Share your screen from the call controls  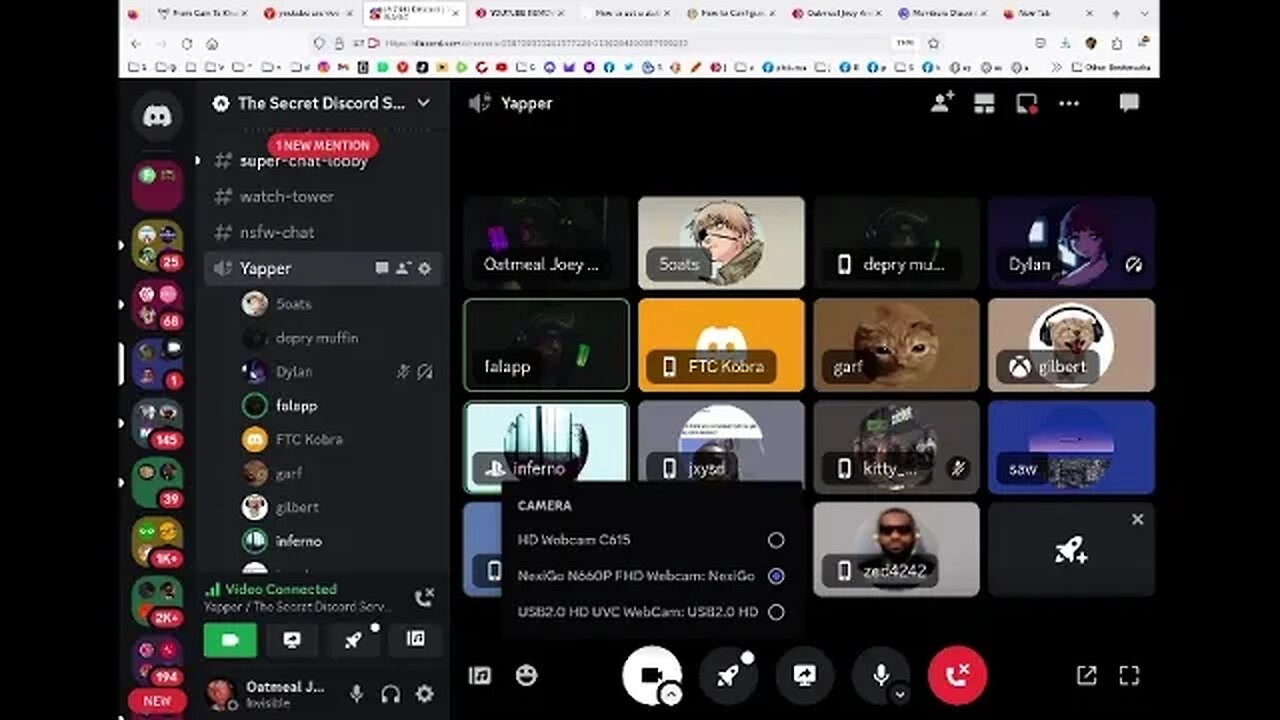[x=805, y=675]
